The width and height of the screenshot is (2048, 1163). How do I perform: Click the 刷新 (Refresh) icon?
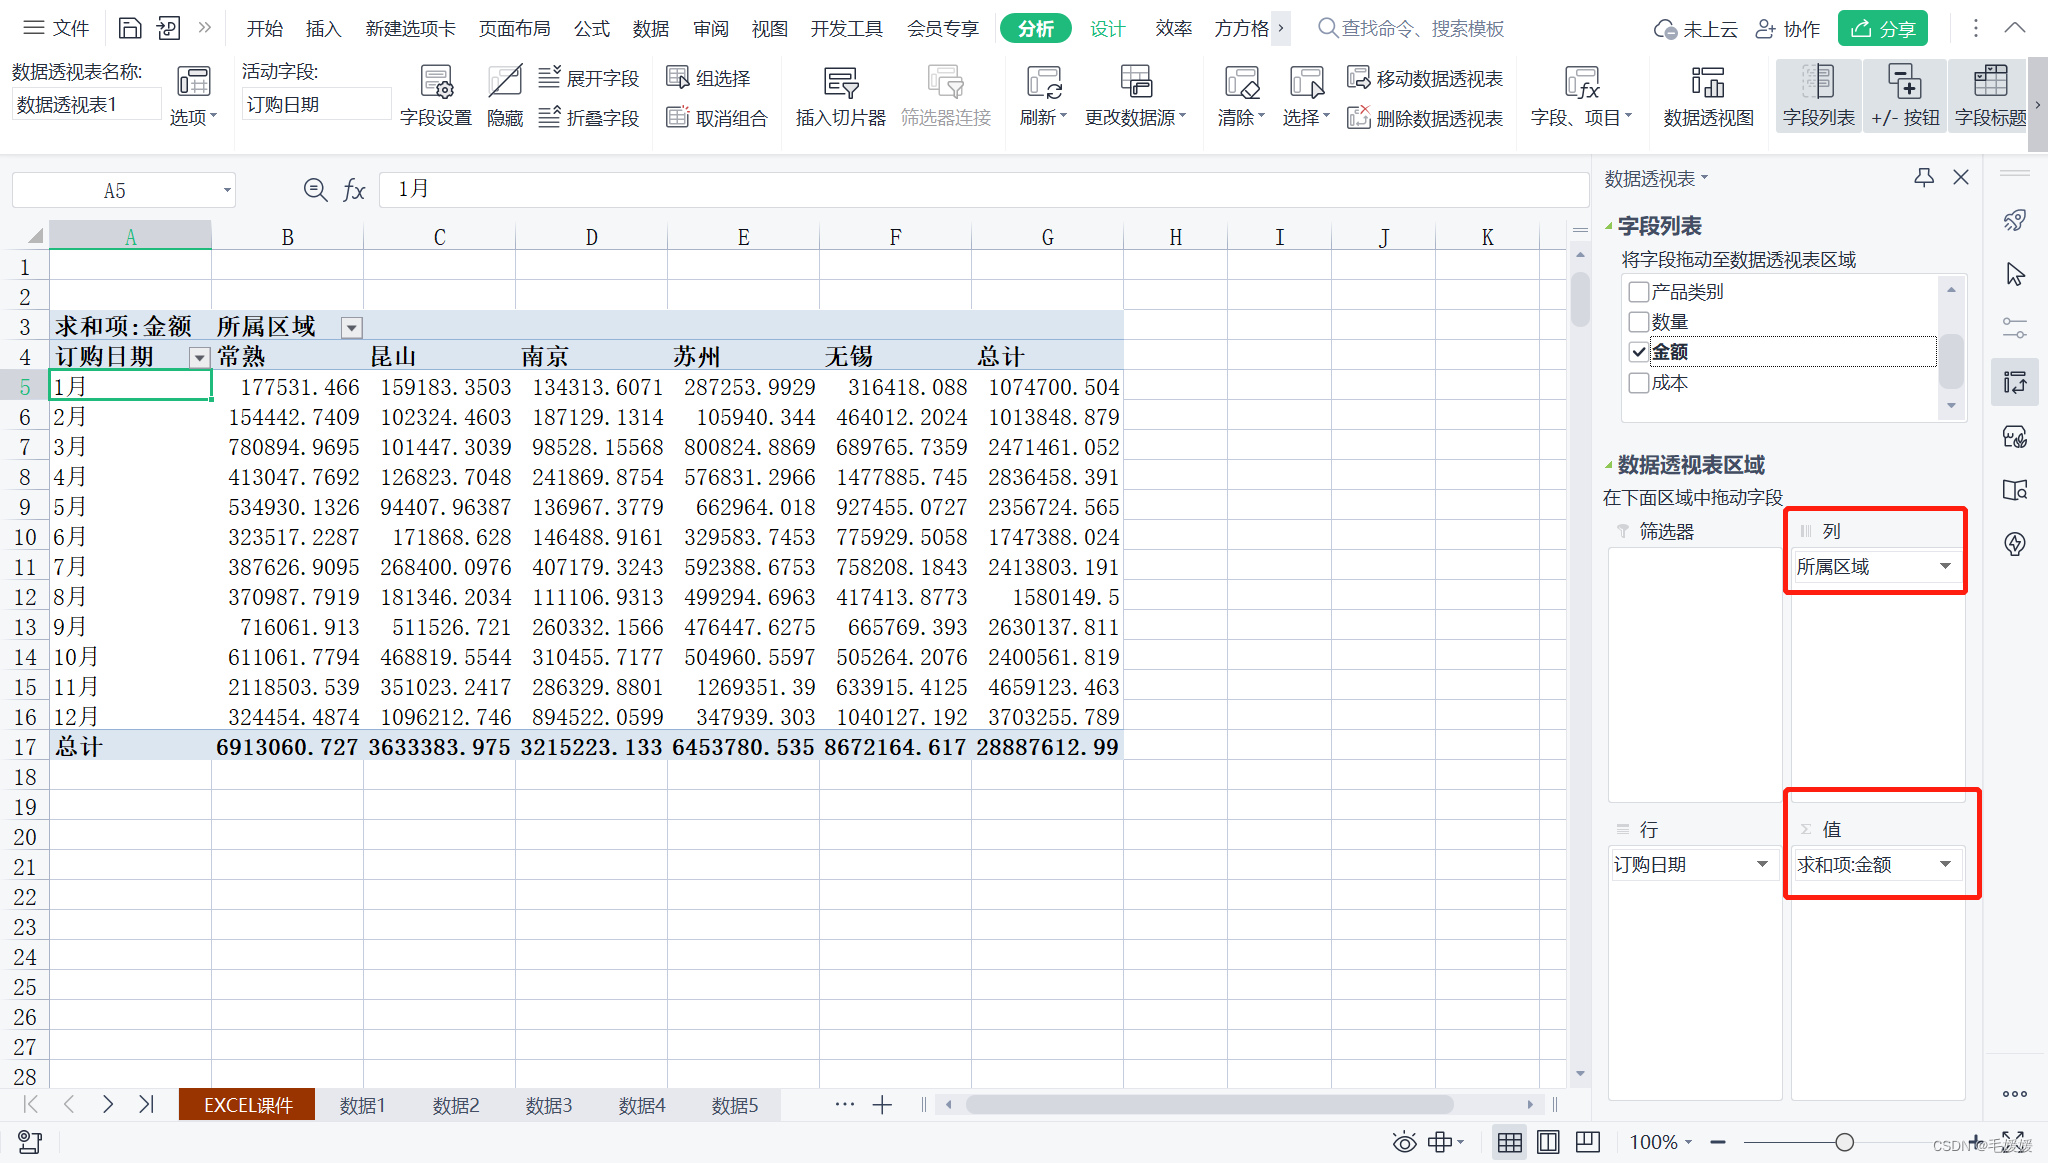(1043, 83)
